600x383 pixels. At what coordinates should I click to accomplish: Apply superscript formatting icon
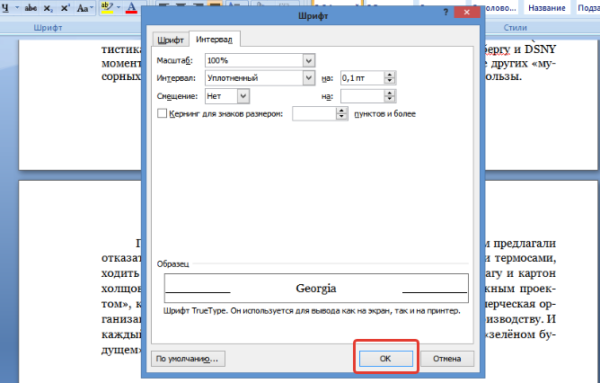65,8
